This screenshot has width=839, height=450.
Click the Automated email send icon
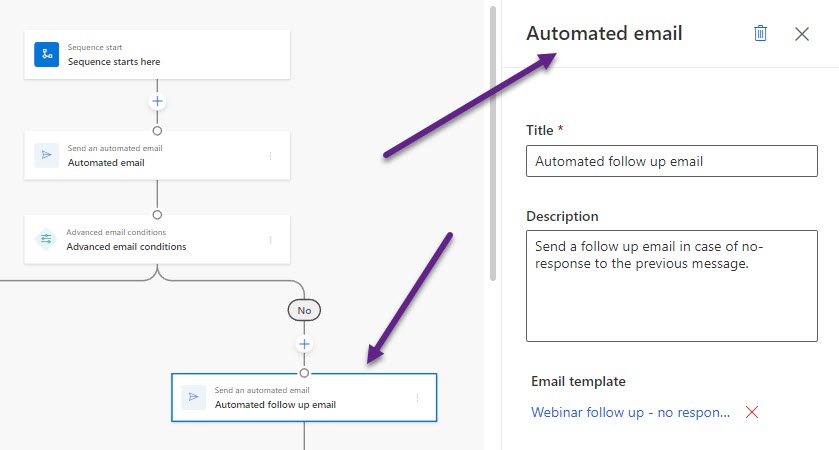pyautogui.click(x=46, y=155)
